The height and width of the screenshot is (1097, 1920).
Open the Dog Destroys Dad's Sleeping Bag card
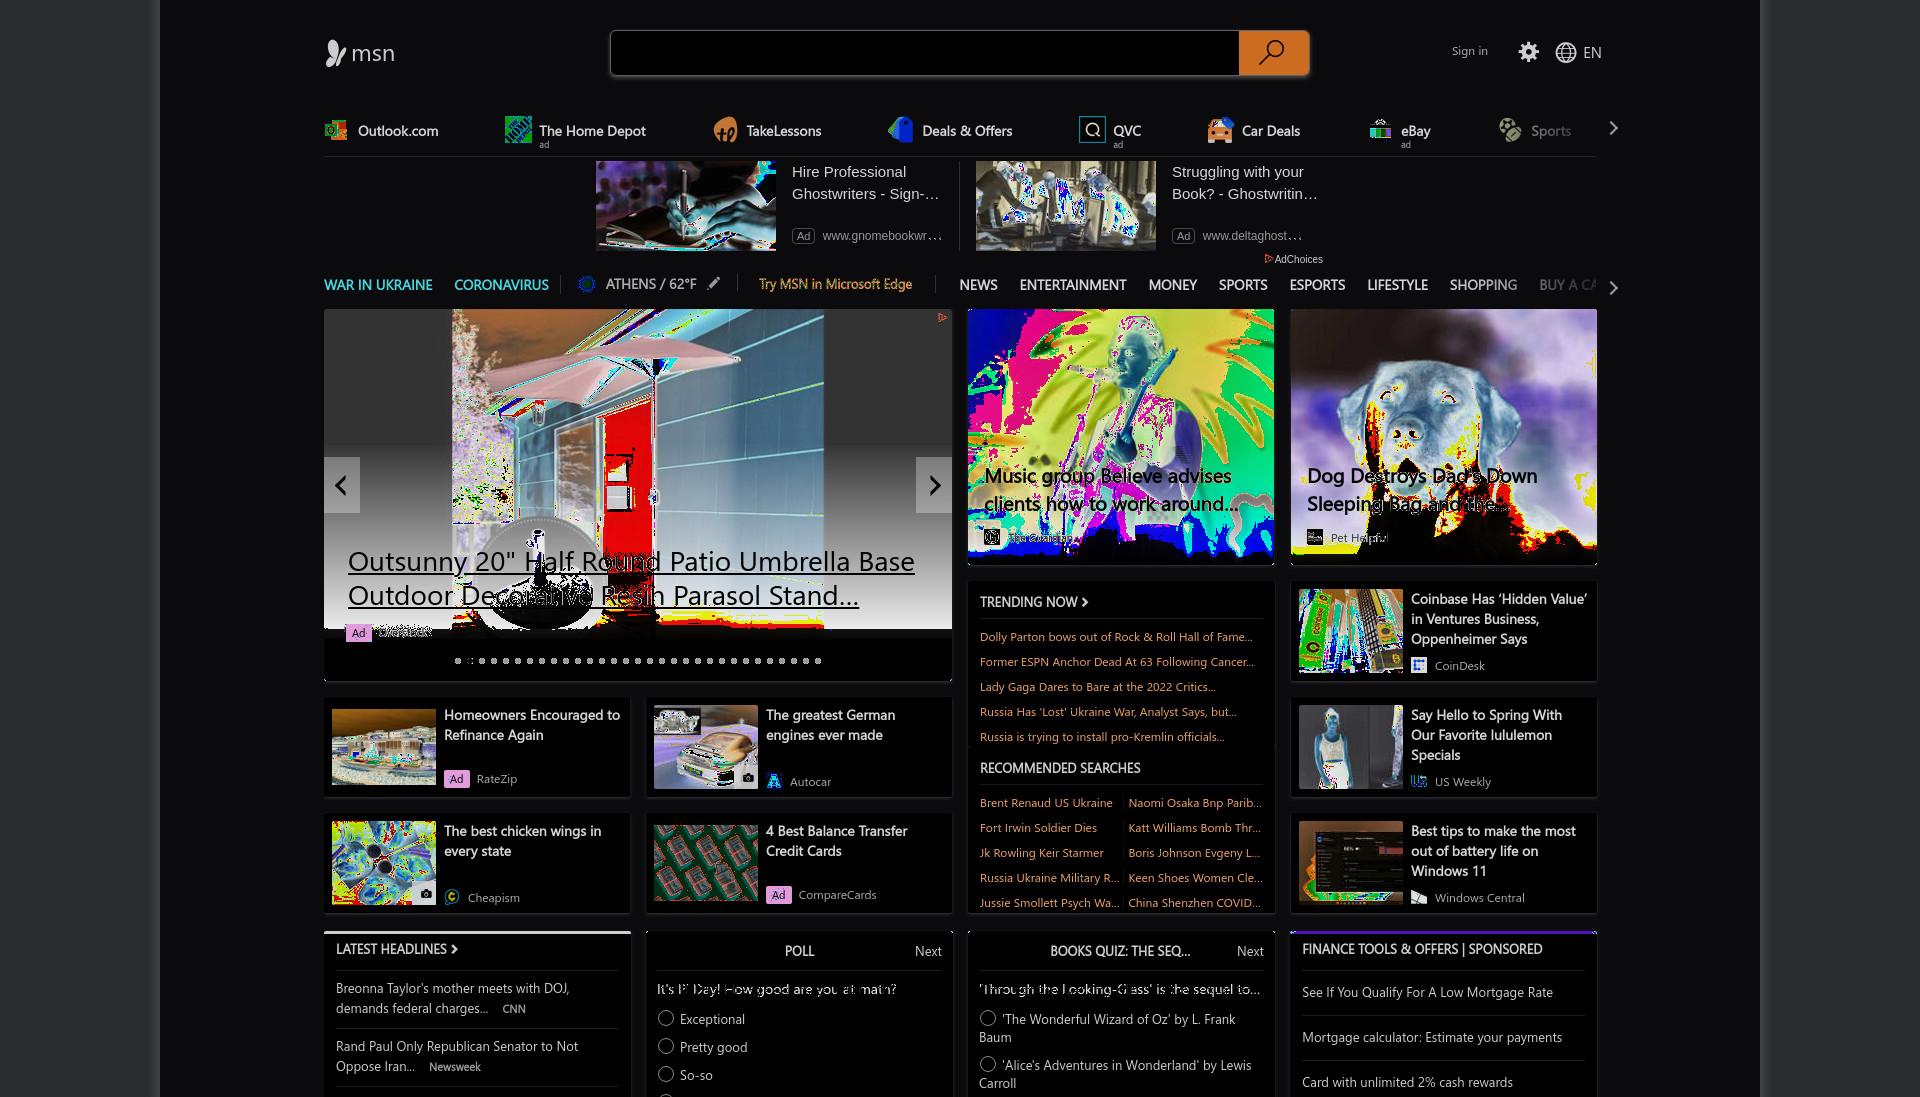(1443, 437)
